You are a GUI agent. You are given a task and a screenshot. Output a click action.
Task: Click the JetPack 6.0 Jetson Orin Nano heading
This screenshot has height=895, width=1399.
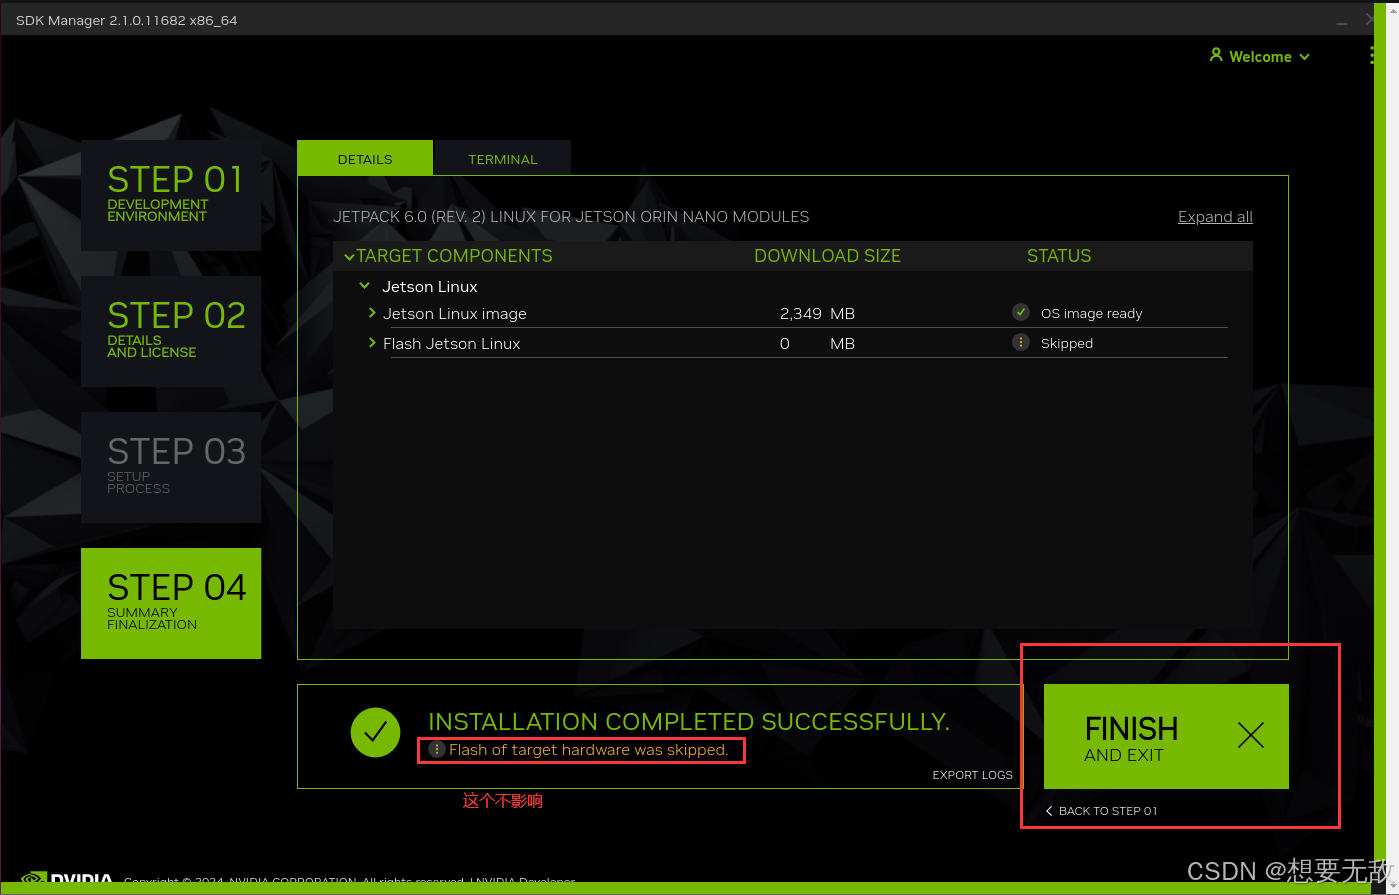[x=571, y=217]
